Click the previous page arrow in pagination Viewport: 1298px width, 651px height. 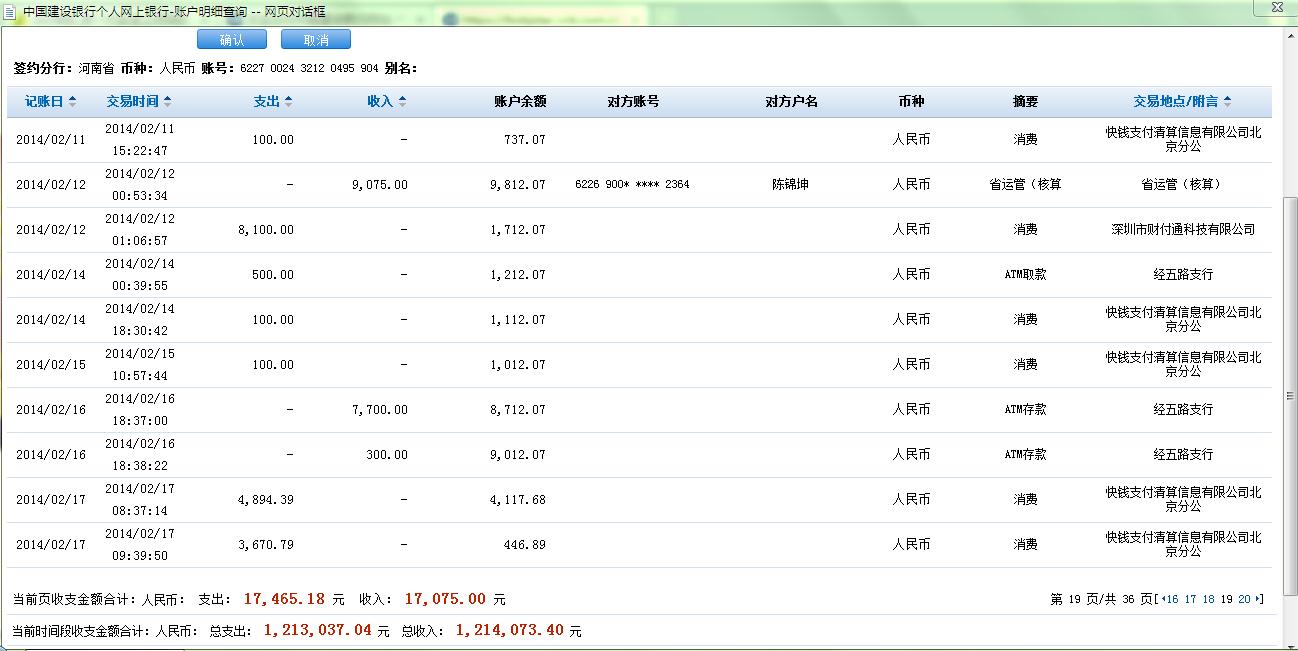1162,600
